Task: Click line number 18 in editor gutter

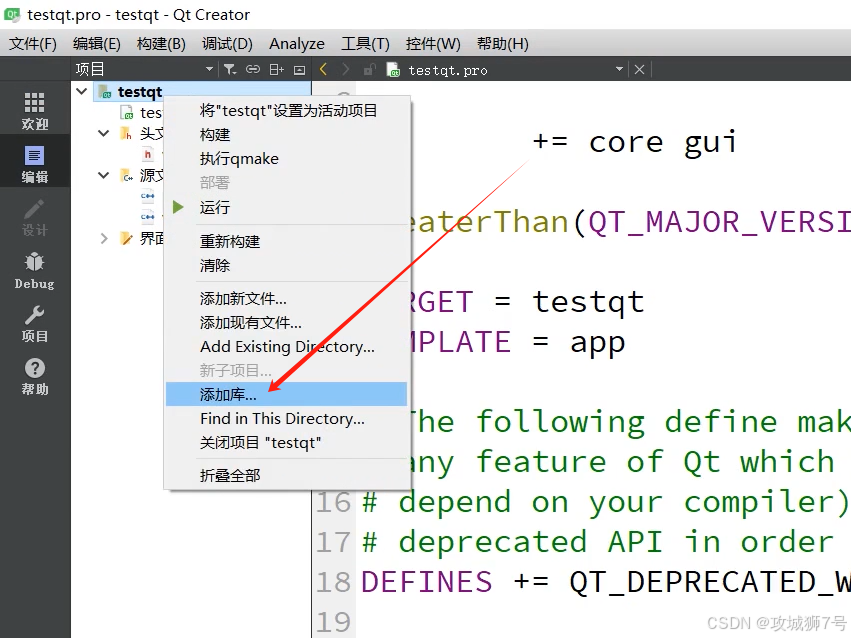Action: pyautogui.click(x=333, y=582)
